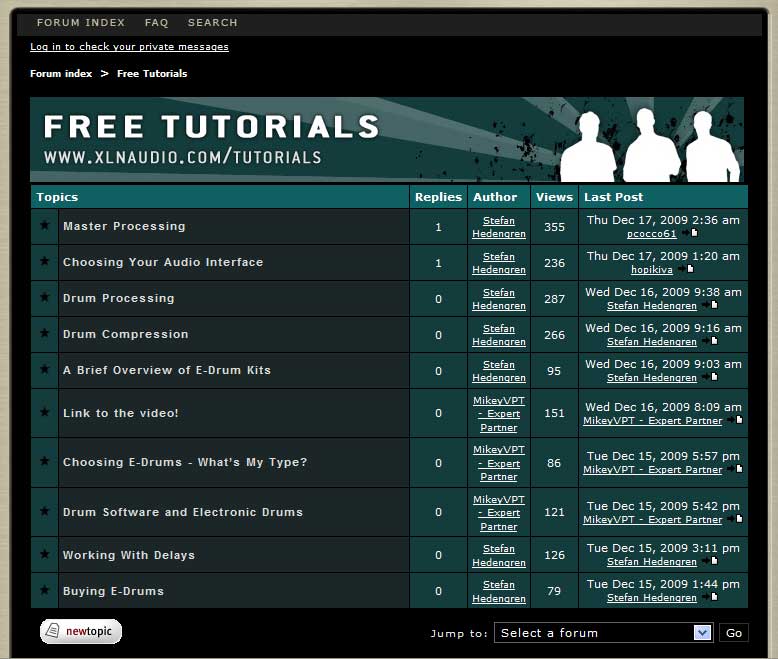Image resolution: width=778 pixels, height=659 pixels.
Task: Click star icon beside Drum Processing topic
Action: tap(45, 297)
